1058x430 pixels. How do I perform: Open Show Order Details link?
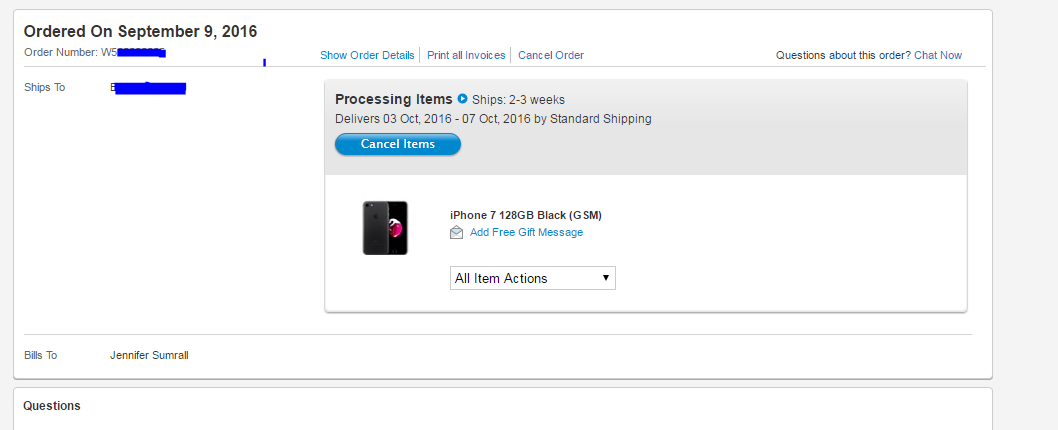pos(367,55)
